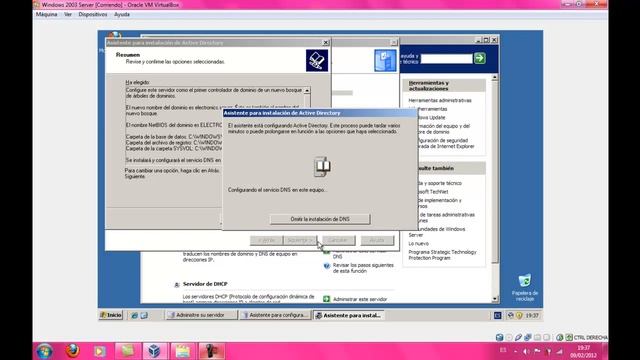Click the VirtualBox optical drive status icon
This screenshot has height=360, width=640.
pyautogui.click(x=509, y=337)
